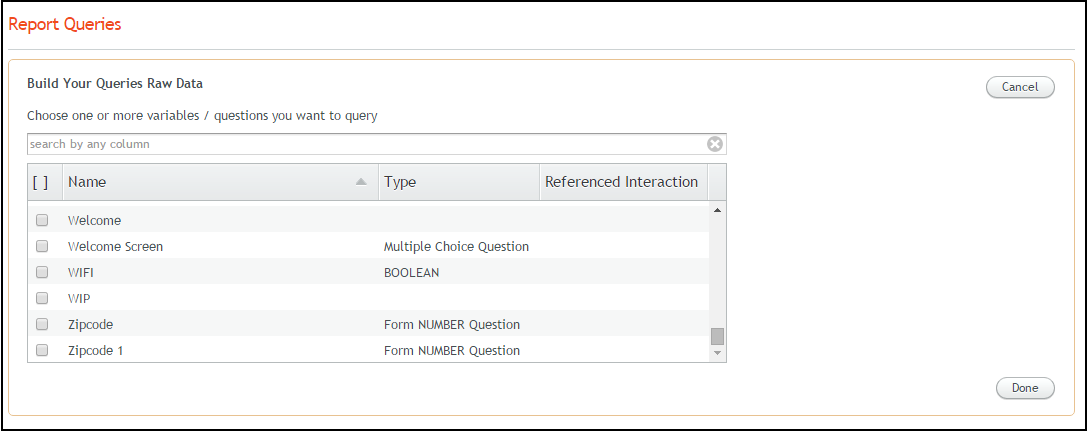This screenshot has height=431, width=1088.
Task: Click the Multiple Choice Question type cell
Action: (456, 246)
